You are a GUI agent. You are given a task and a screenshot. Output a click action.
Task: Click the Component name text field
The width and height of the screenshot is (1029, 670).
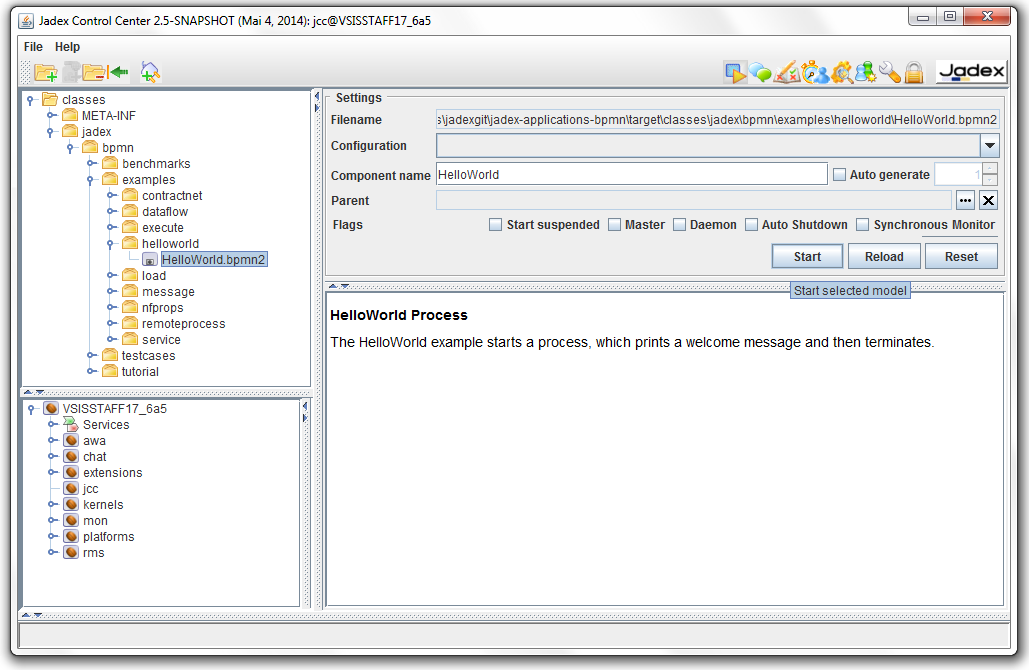[631, 175]
